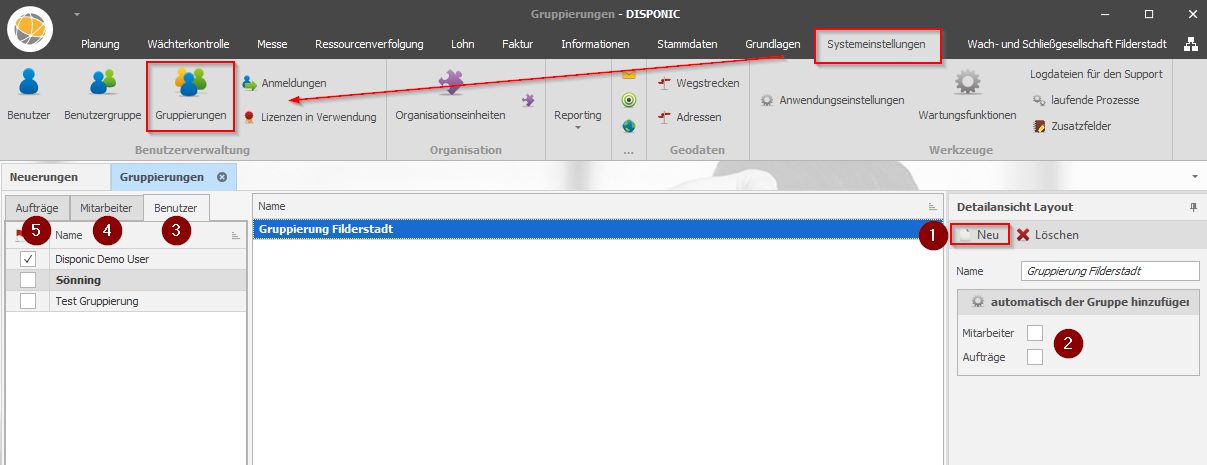Open Logdateien für den Support
The height and width of the screenshot is (465, 1207).
pyautogui.click(x=1096, y=74)
